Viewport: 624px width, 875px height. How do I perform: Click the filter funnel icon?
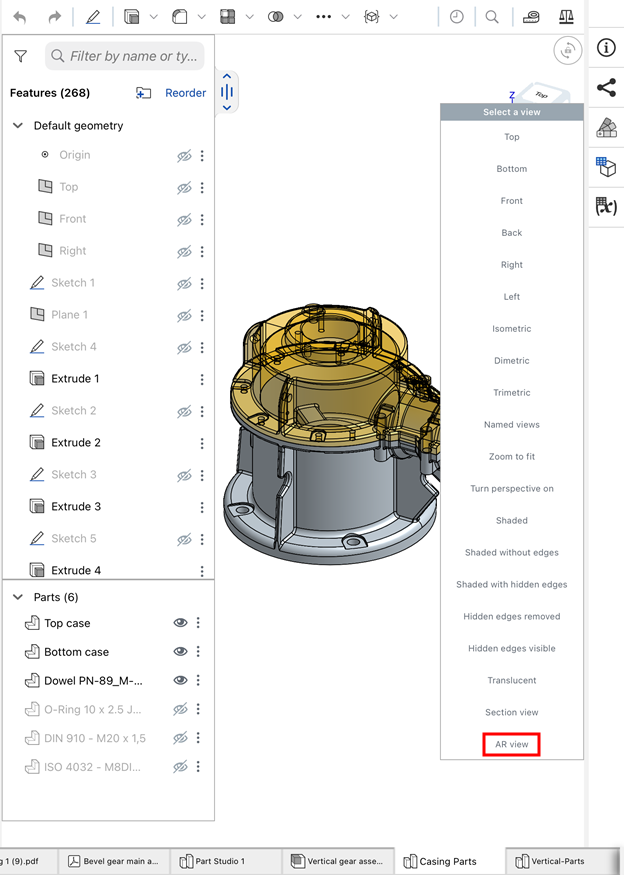[x=21, y=57]
